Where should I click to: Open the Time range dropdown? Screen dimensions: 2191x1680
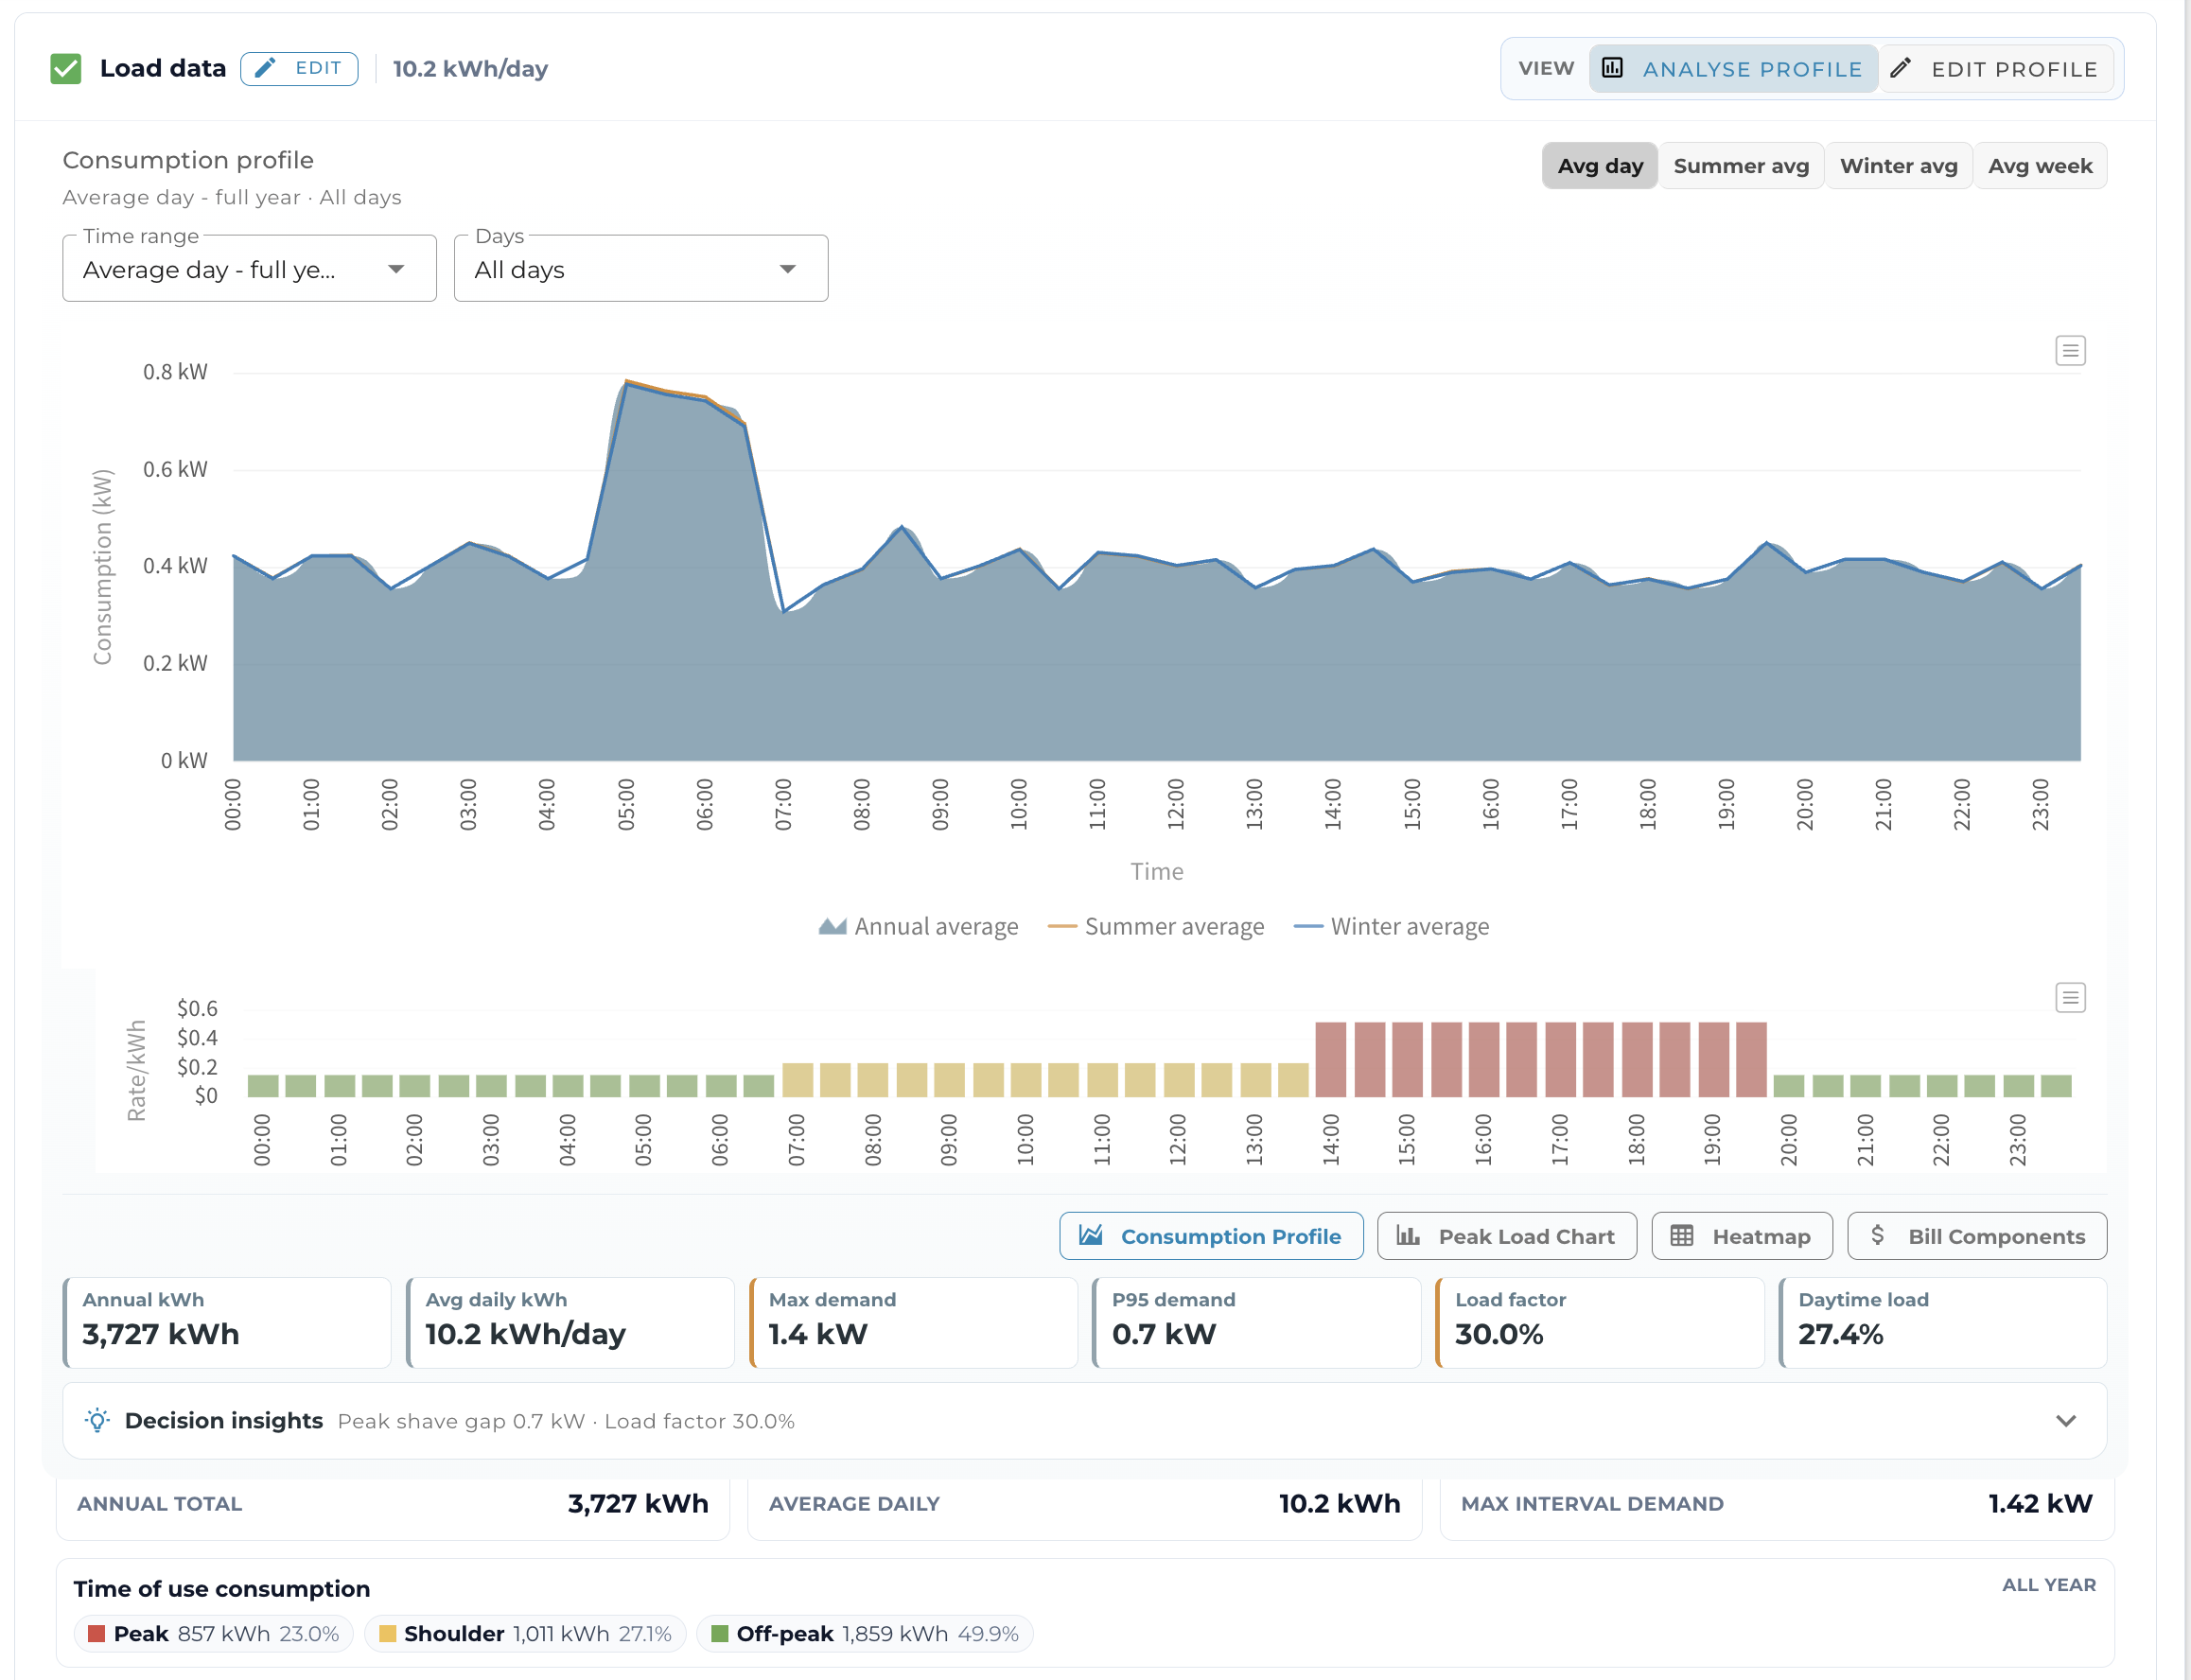(x=249, y=269)
